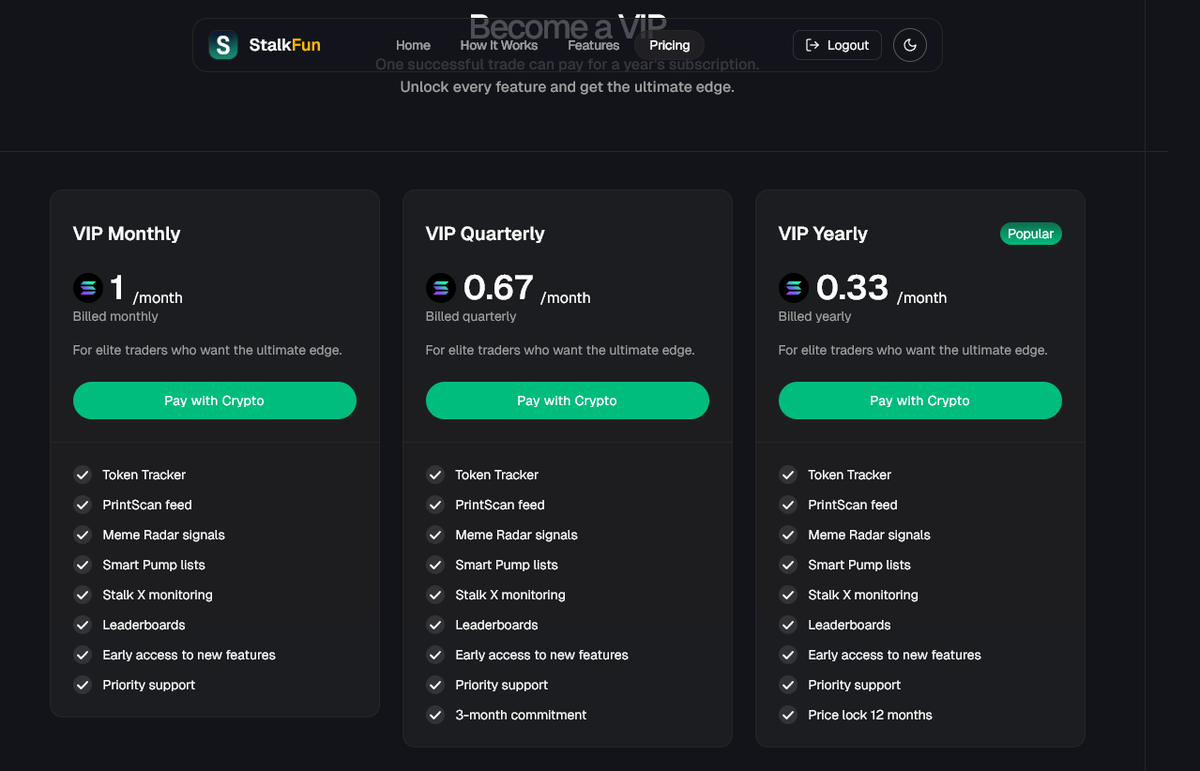Image resolution: width=1200 pixels, height=771 pixels.
Task: Click the StalkFun brand name
Action: [x=285, y=45]
